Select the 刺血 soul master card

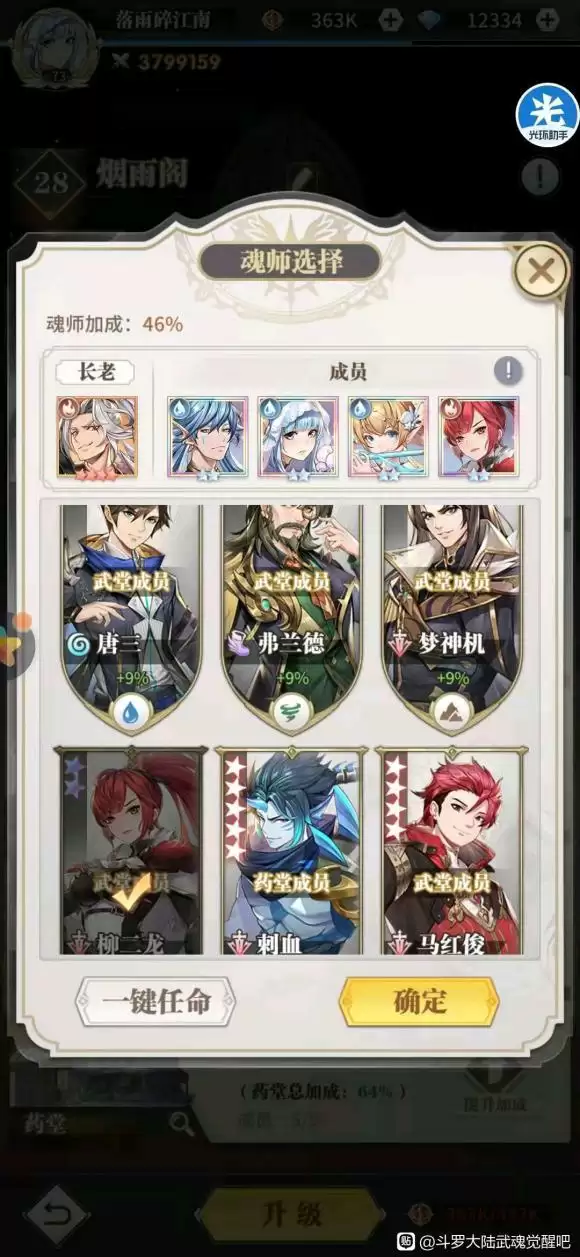click(290, 850)
